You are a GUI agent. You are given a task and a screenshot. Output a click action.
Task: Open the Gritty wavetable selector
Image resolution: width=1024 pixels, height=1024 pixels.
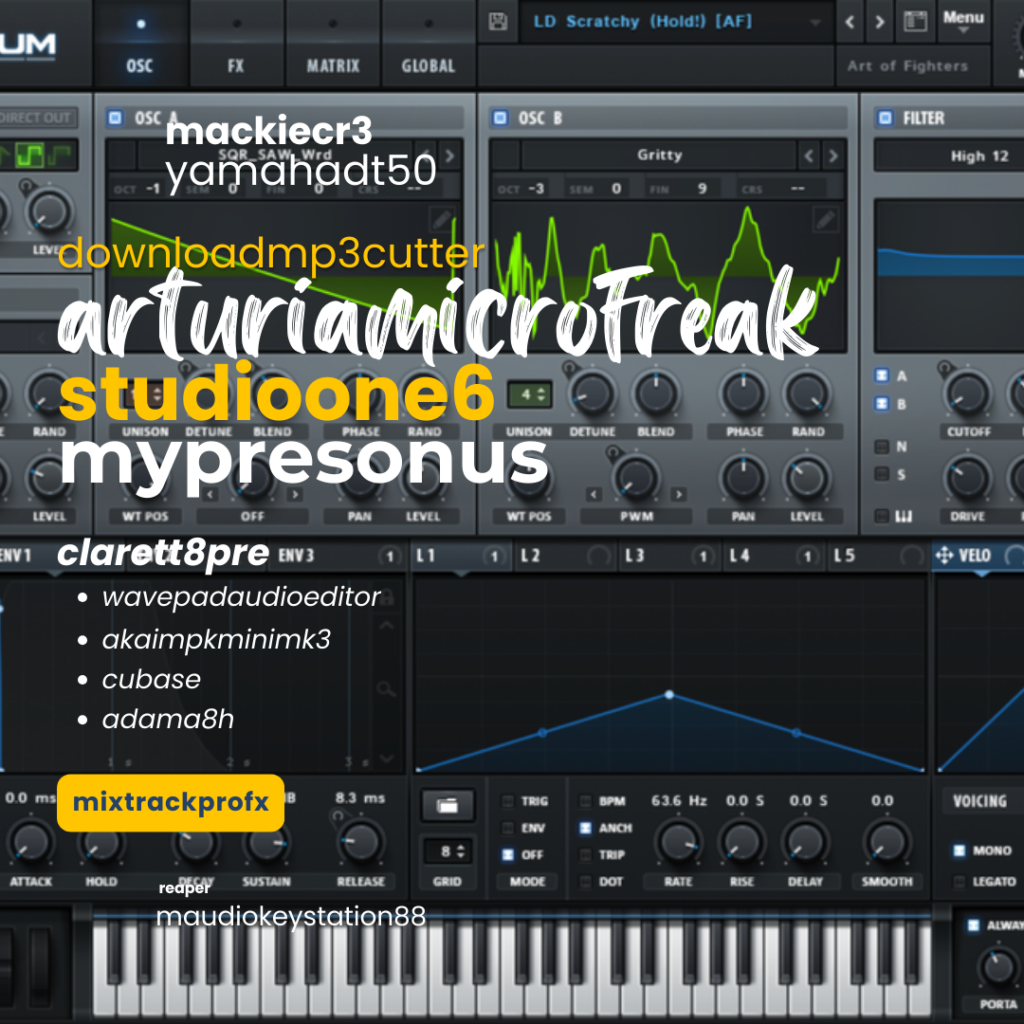pyautogui.click(x=660, y=155)
